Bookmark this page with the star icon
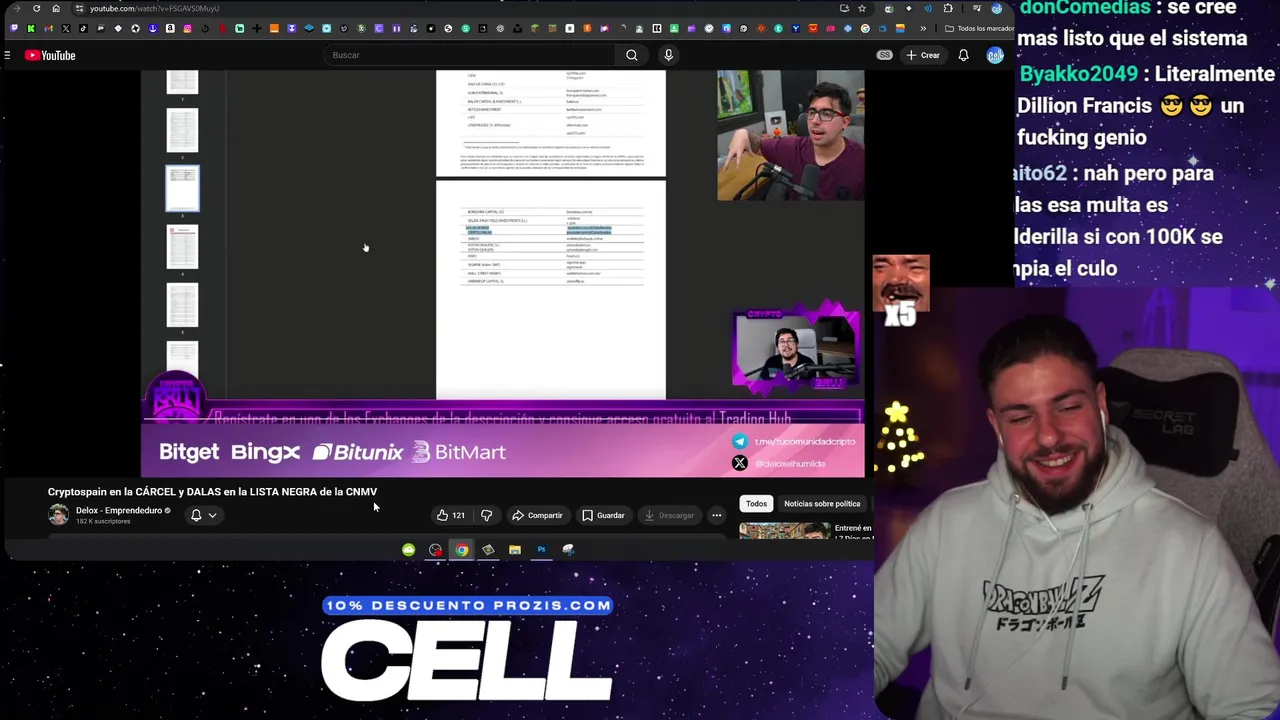 point(862,8)
